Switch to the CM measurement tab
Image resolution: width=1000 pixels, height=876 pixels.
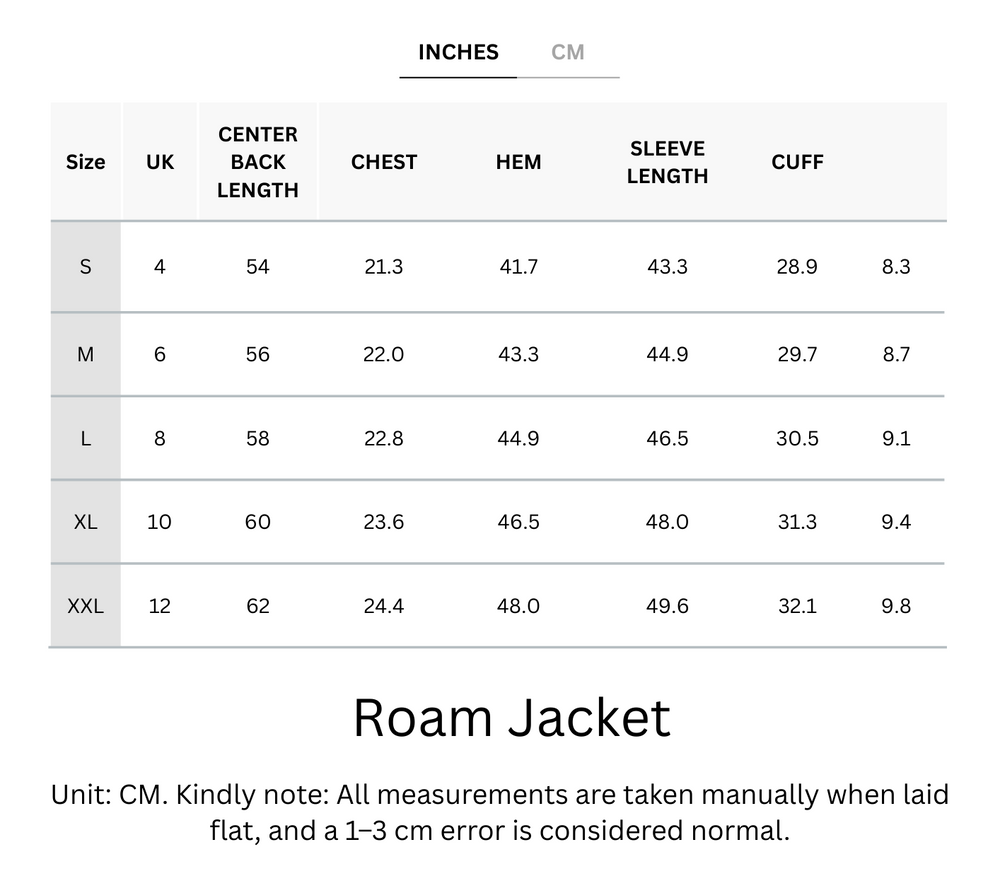[x=570, y=52]
